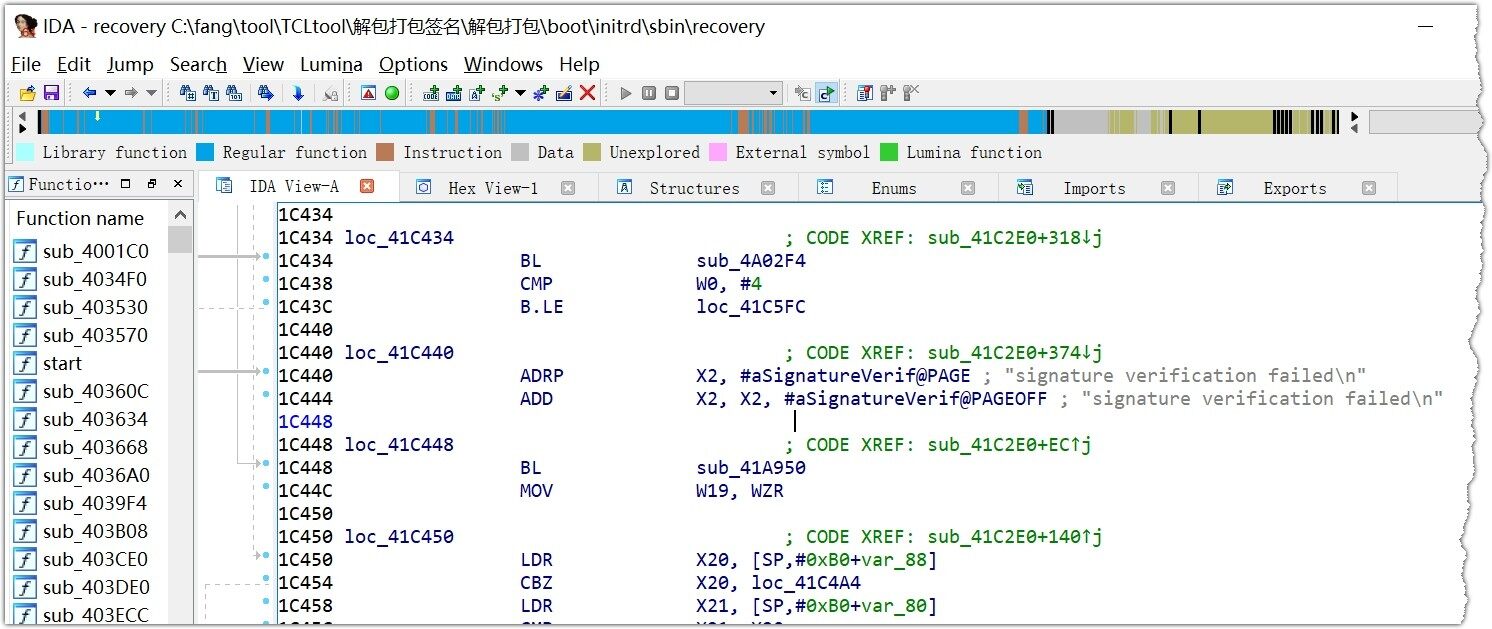Click the Regular function blue legend swatch
Screen dimensions: 1492x629
205,153
